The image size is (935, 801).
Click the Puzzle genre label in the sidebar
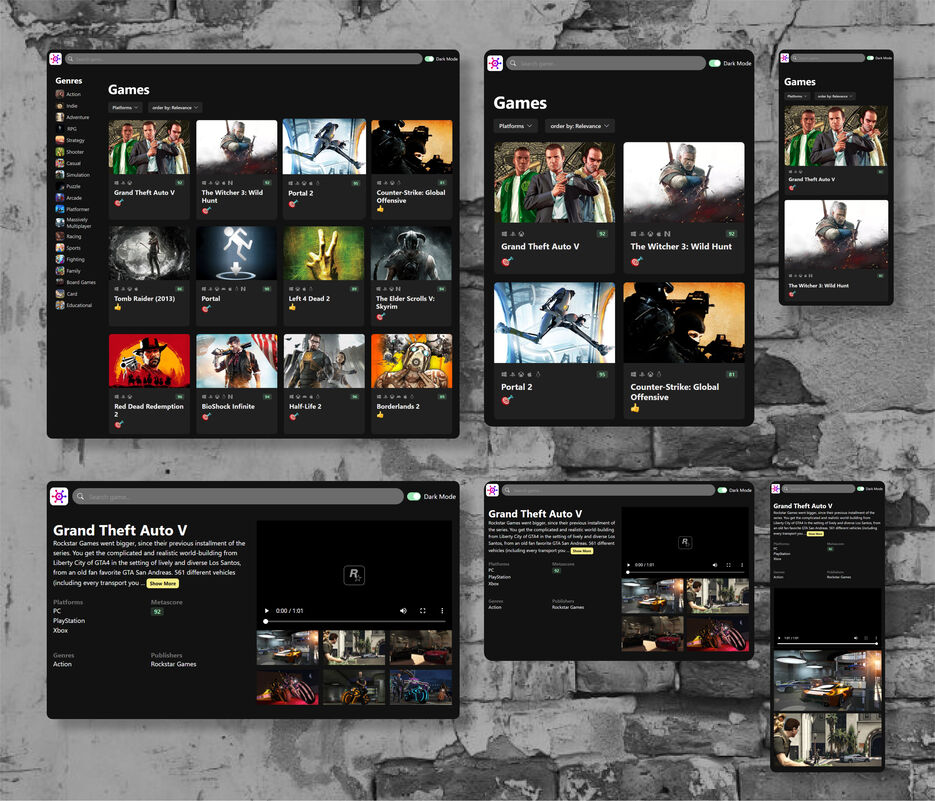[73, 187]
